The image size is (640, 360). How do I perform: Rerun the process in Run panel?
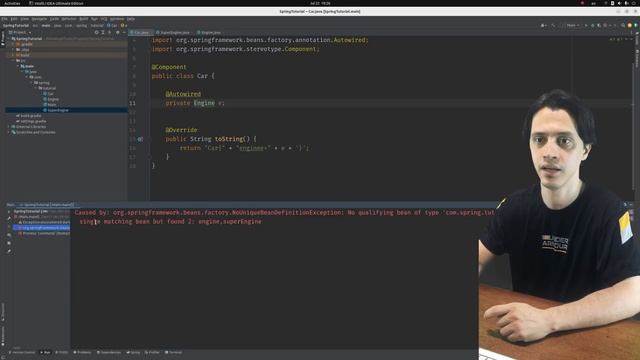9,211
